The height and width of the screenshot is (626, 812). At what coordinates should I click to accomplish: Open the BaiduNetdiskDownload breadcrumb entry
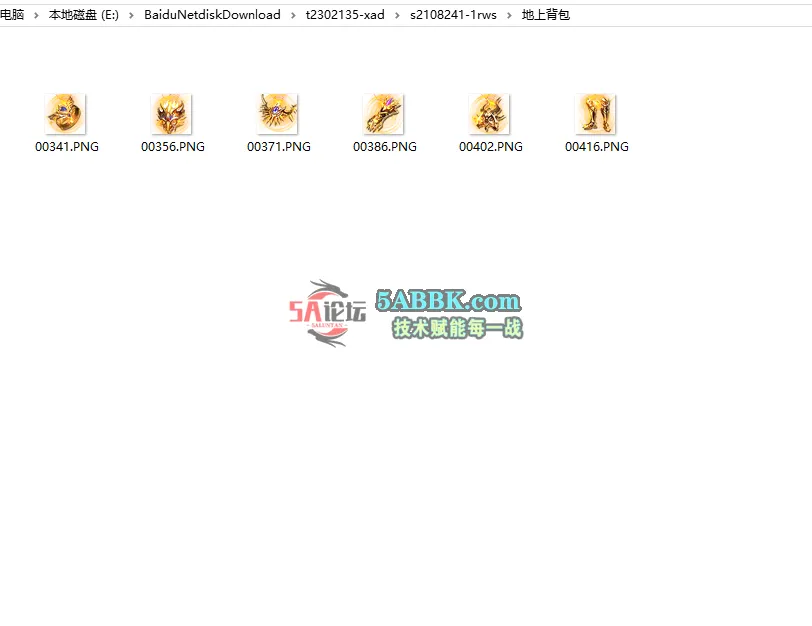point(212,15)
